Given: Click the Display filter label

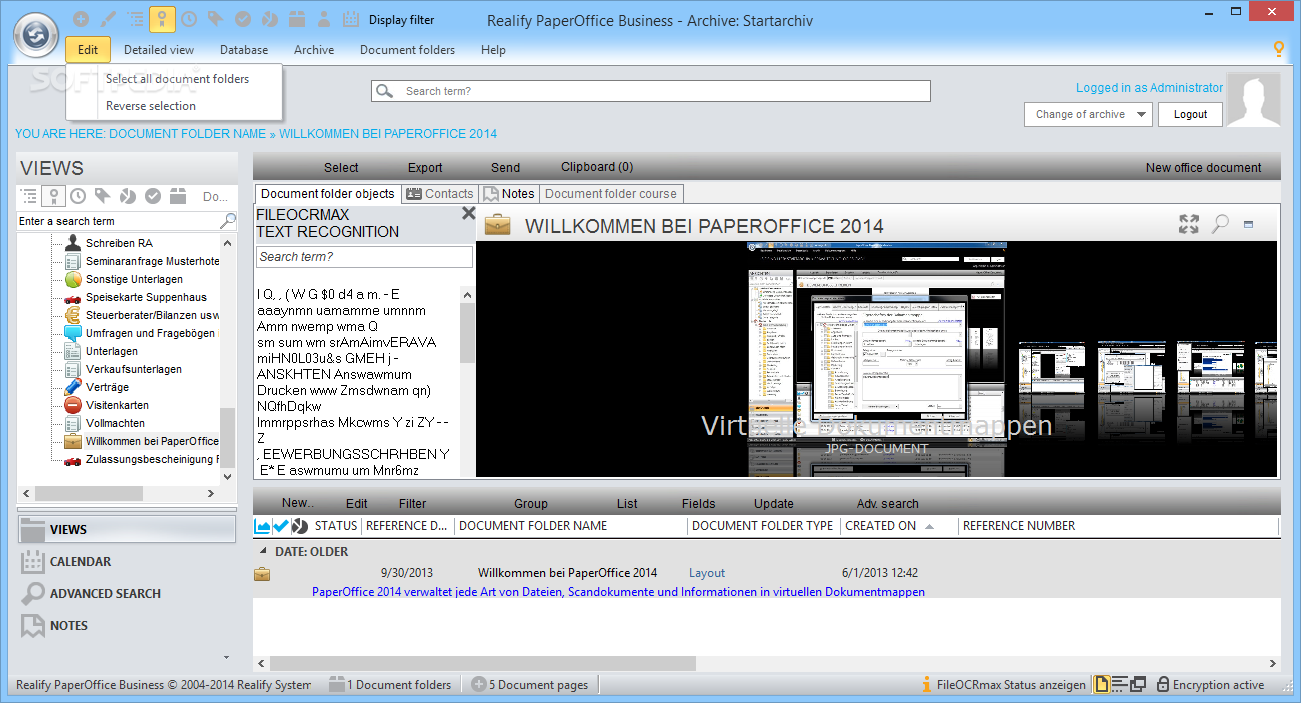Looking at the screenshot, I should coord(402,20).
